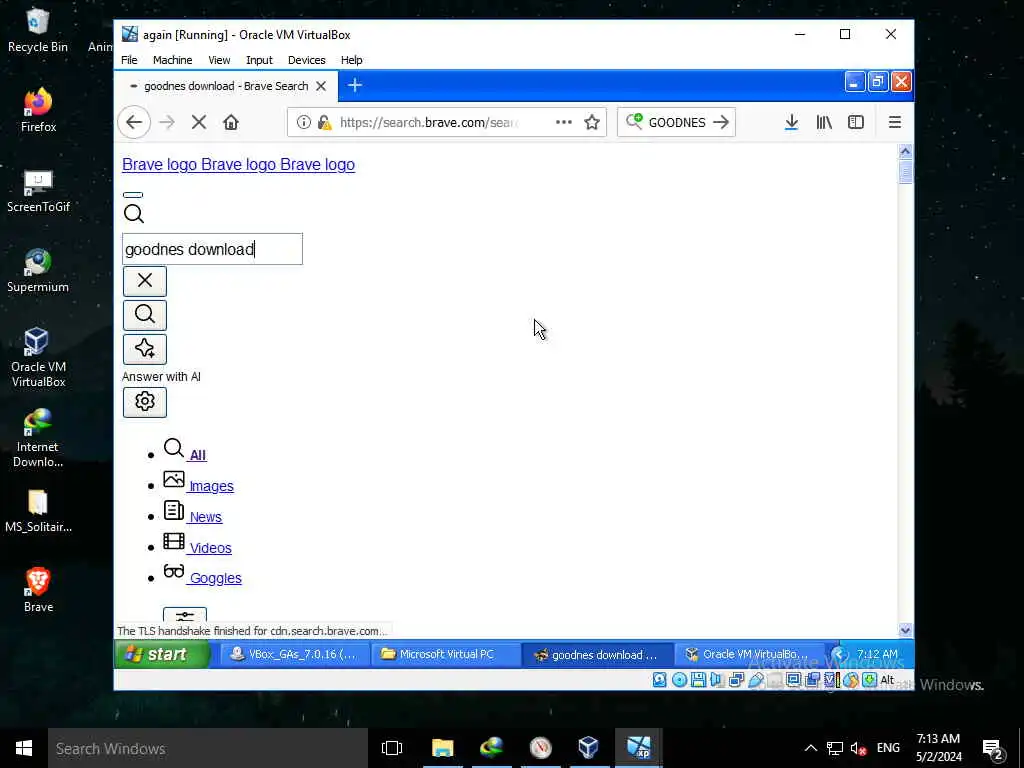Click the Firefox forward arrow button

click(x=167, y=122)
